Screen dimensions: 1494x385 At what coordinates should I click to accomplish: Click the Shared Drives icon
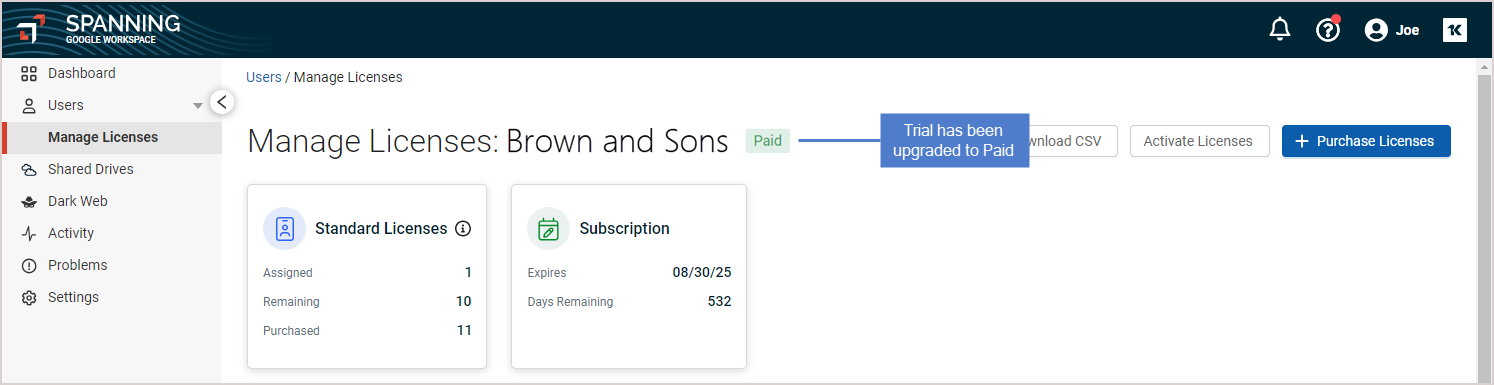coord(29,169)
